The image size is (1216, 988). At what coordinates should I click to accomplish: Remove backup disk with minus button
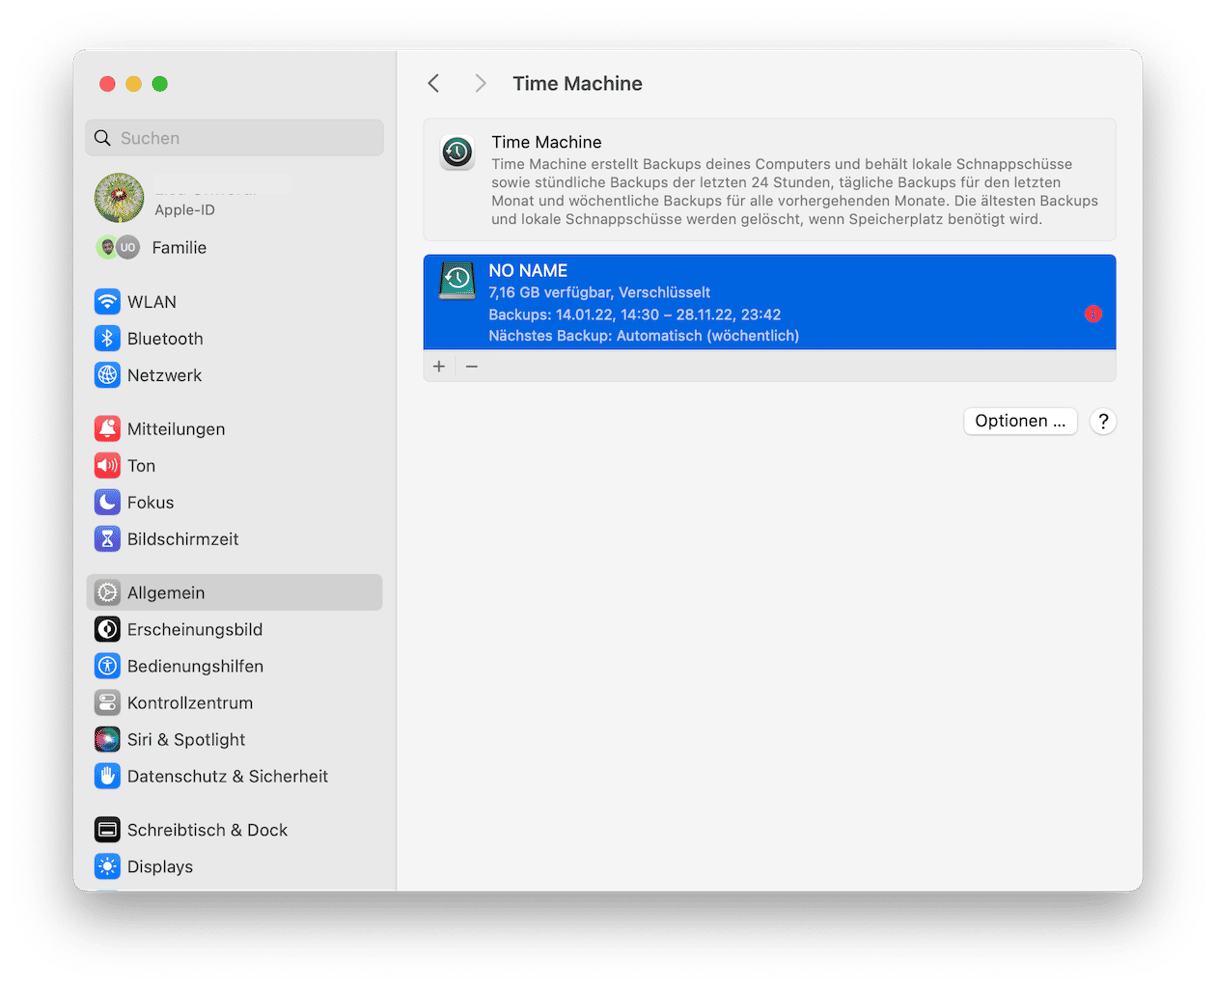472,366
